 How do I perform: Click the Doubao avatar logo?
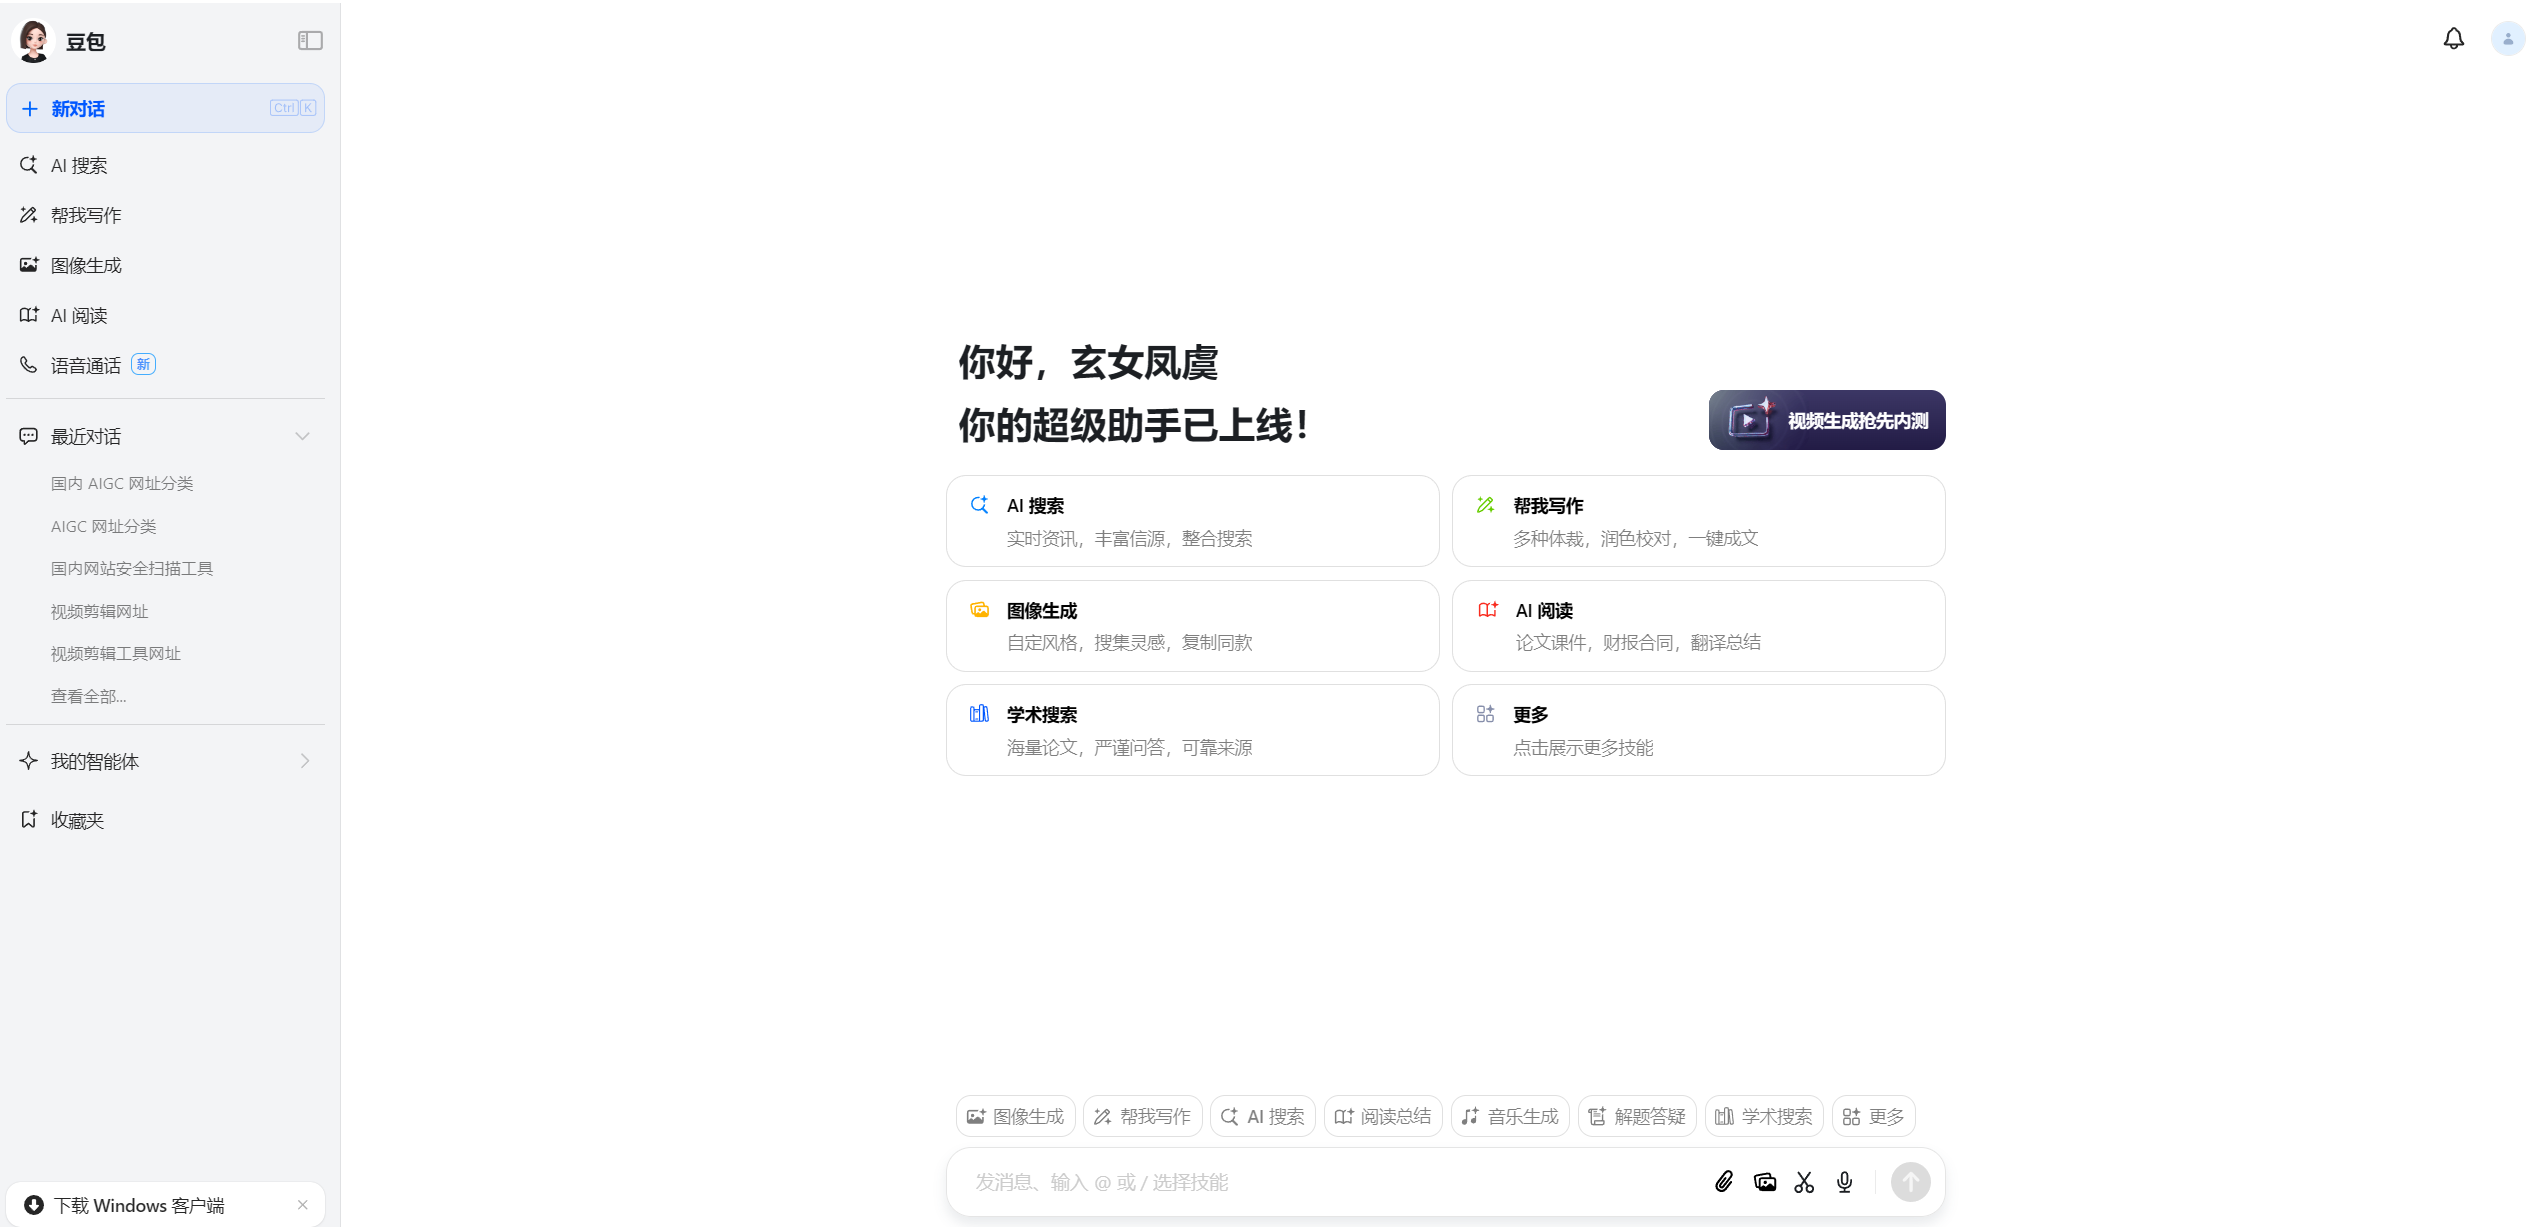(33, 41)
